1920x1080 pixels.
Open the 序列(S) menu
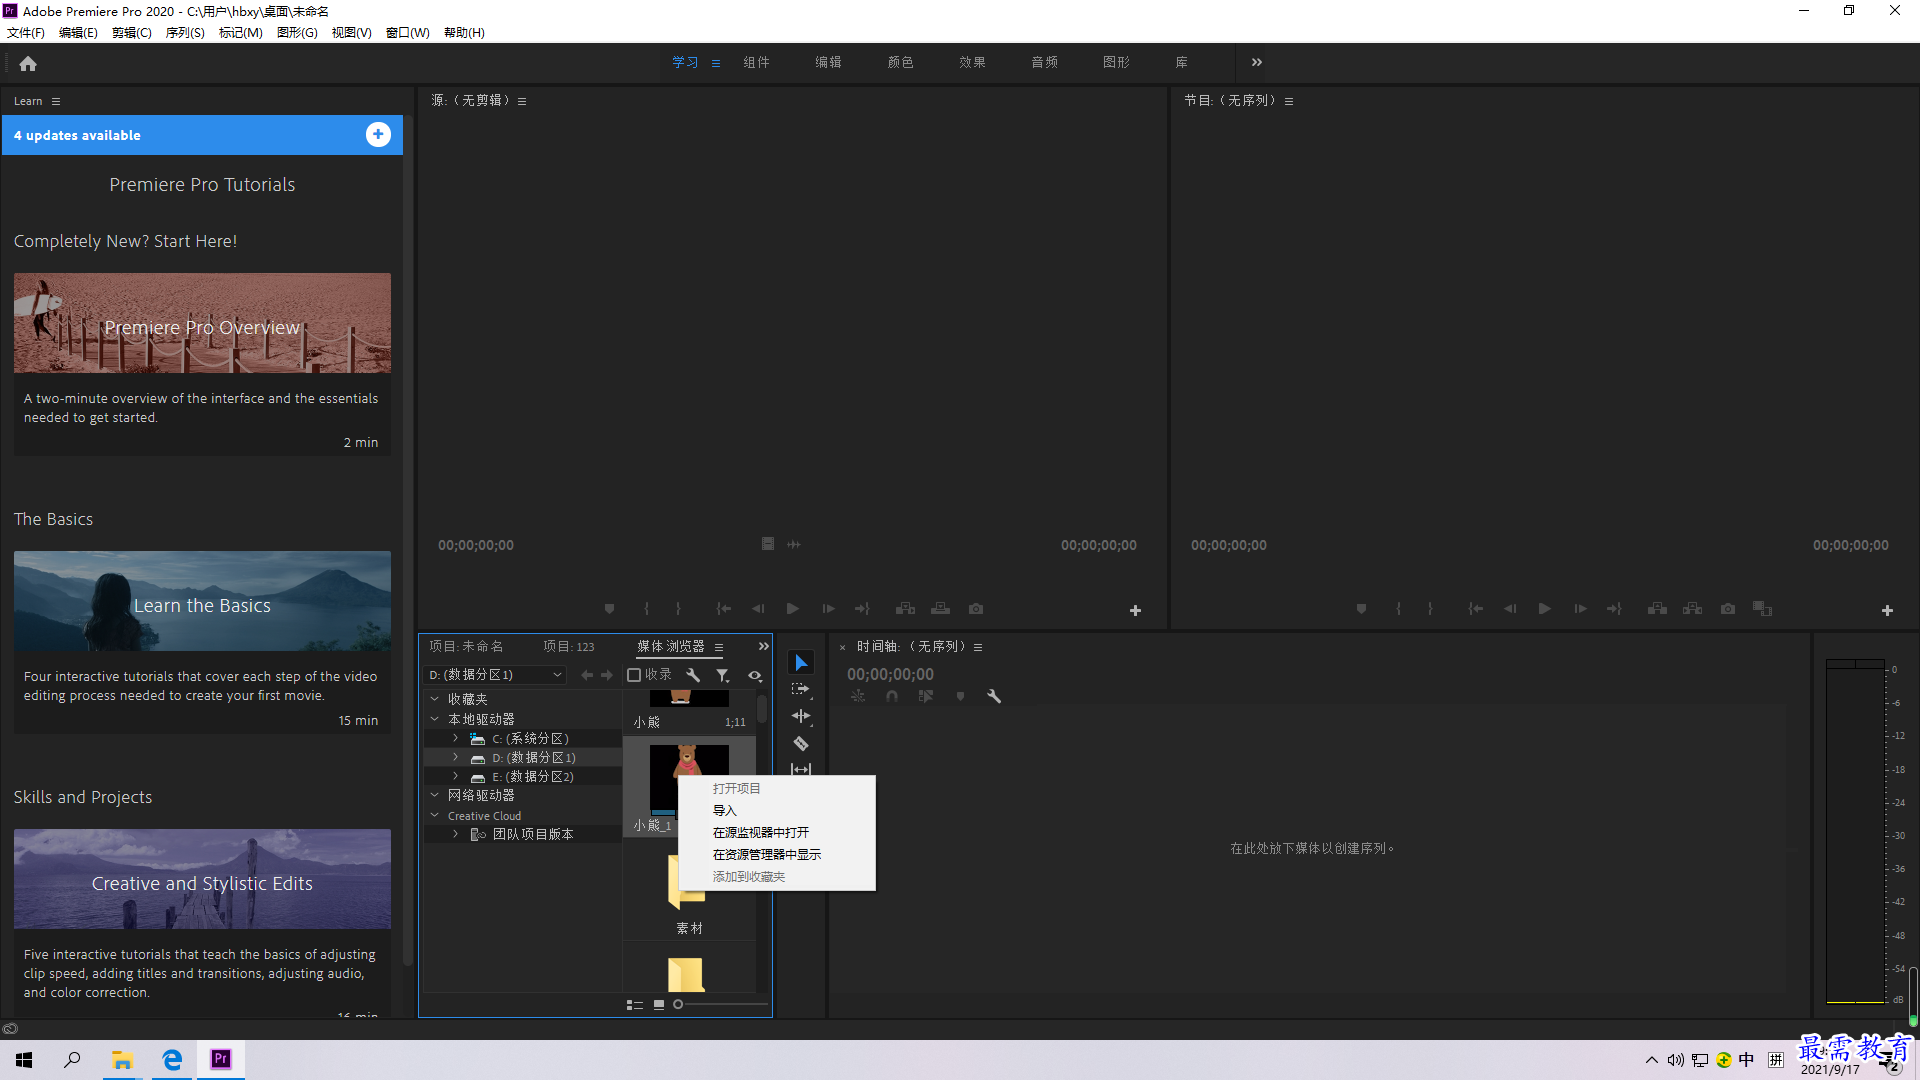pyautogui.click(x=185, y=32)
